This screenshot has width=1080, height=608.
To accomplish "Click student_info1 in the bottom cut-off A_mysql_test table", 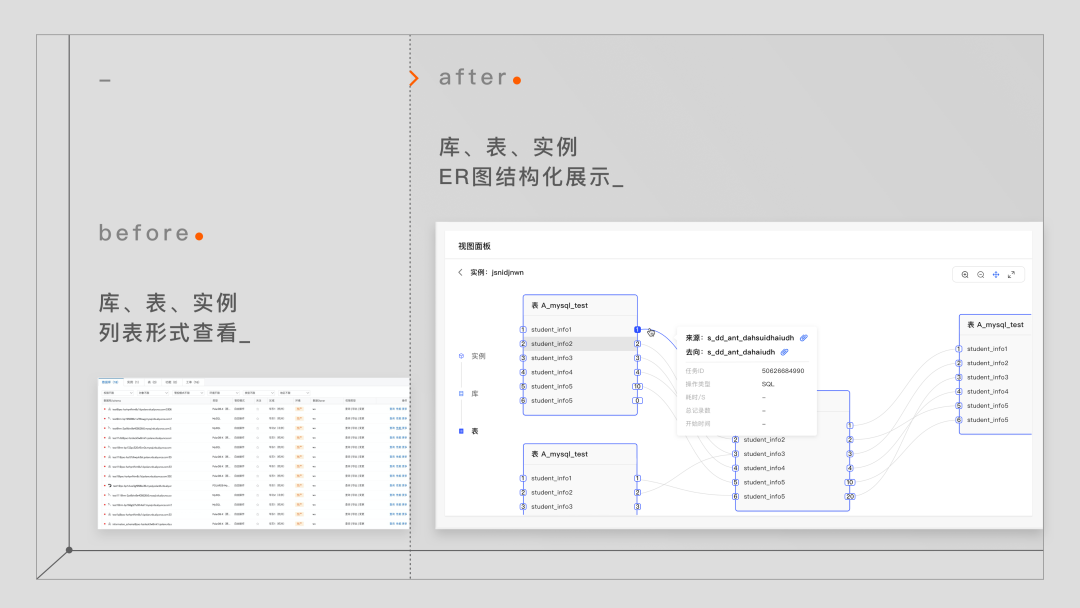I will pos(551,479).
